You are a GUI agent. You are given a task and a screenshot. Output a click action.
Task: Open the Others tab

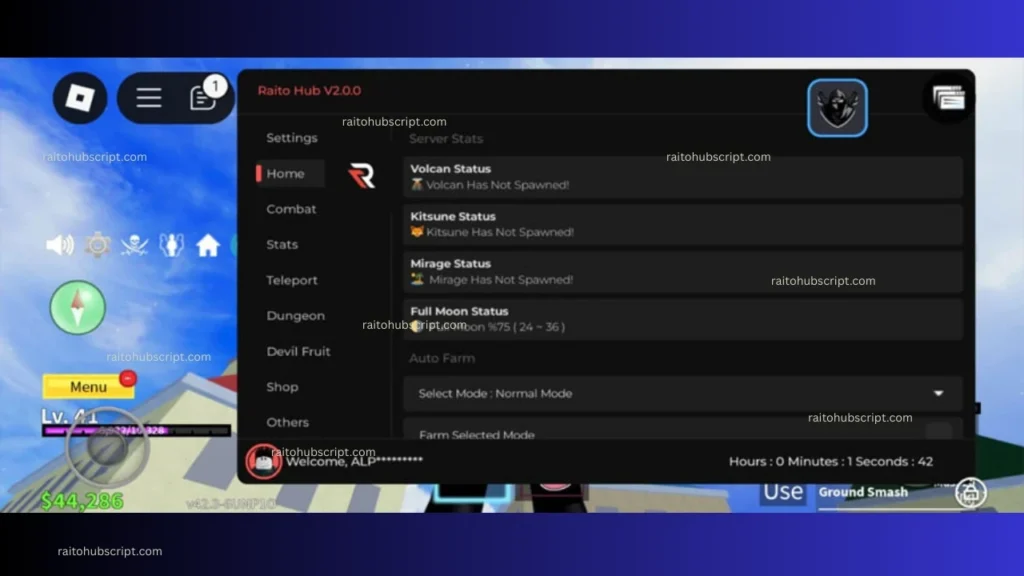point(287,423)
